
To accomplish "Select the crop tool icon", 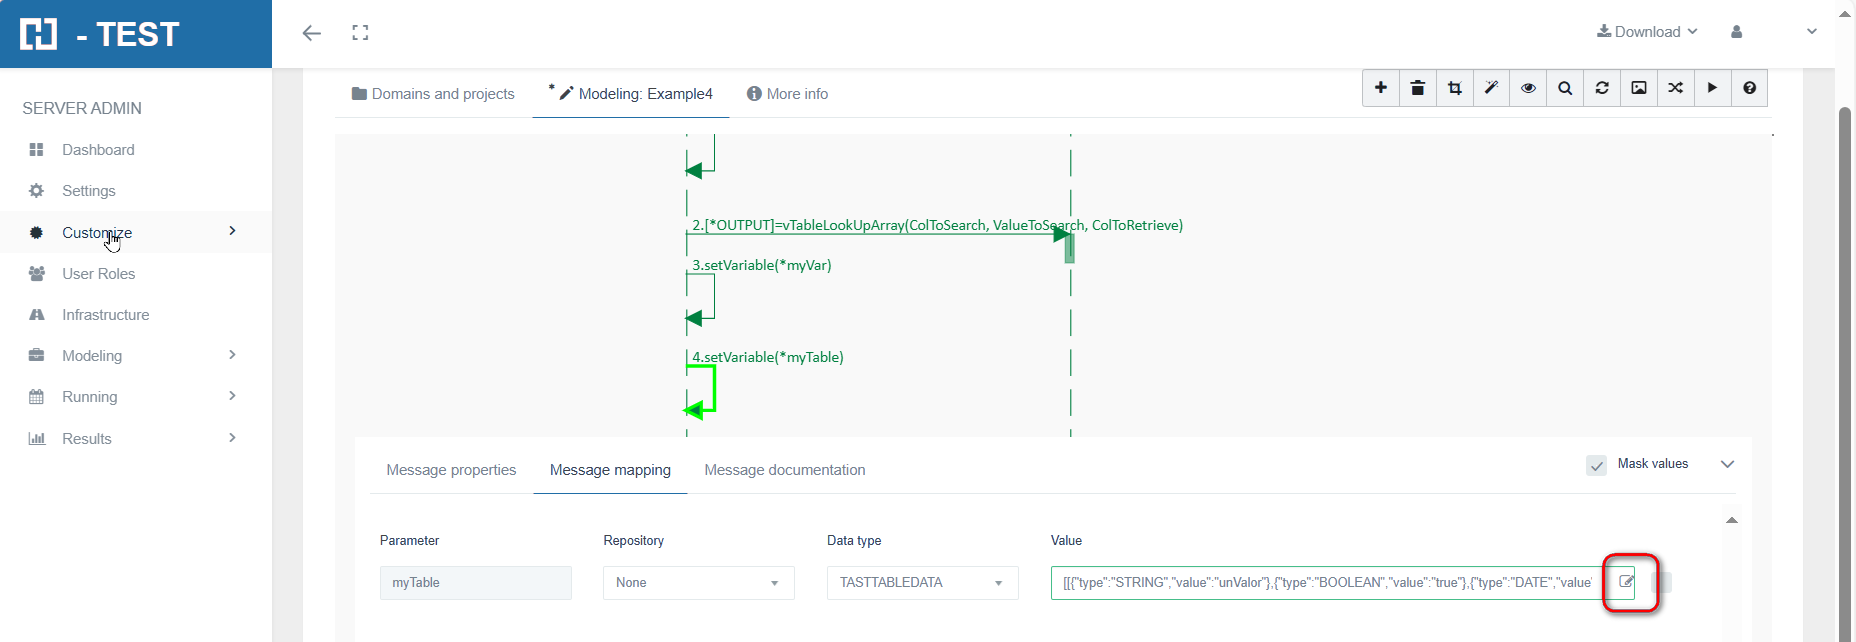I will (1455, 88).
